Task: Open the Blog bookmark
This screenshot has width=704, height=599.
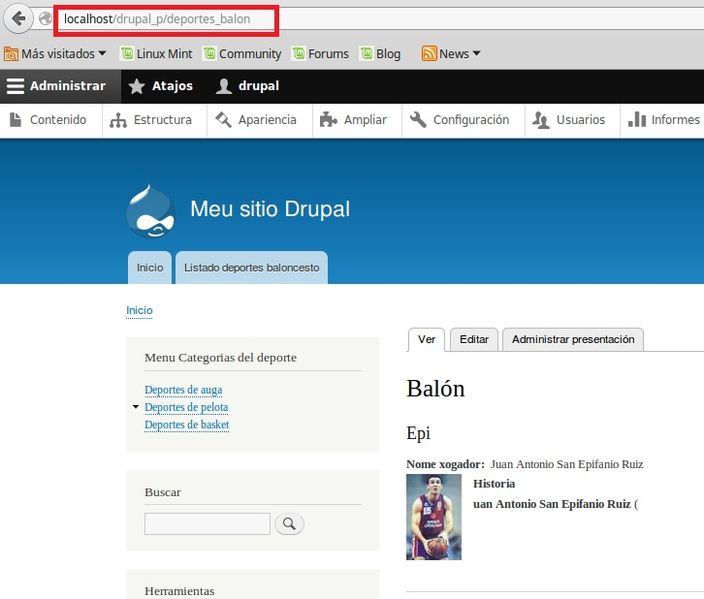Action: [x=381, y=54]
